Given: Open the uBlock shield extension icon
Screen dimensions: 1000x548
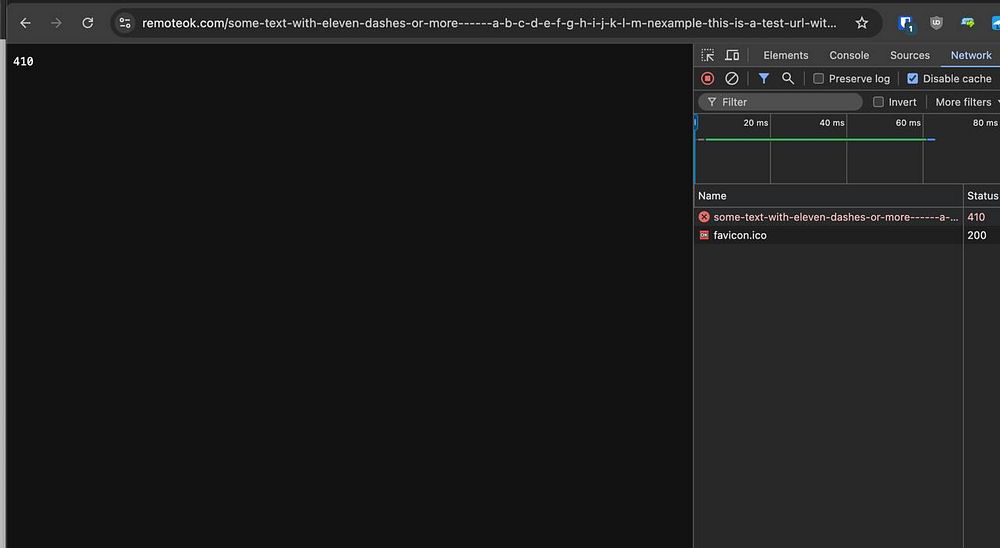Looking at the screenshot, I should [936, 23].
